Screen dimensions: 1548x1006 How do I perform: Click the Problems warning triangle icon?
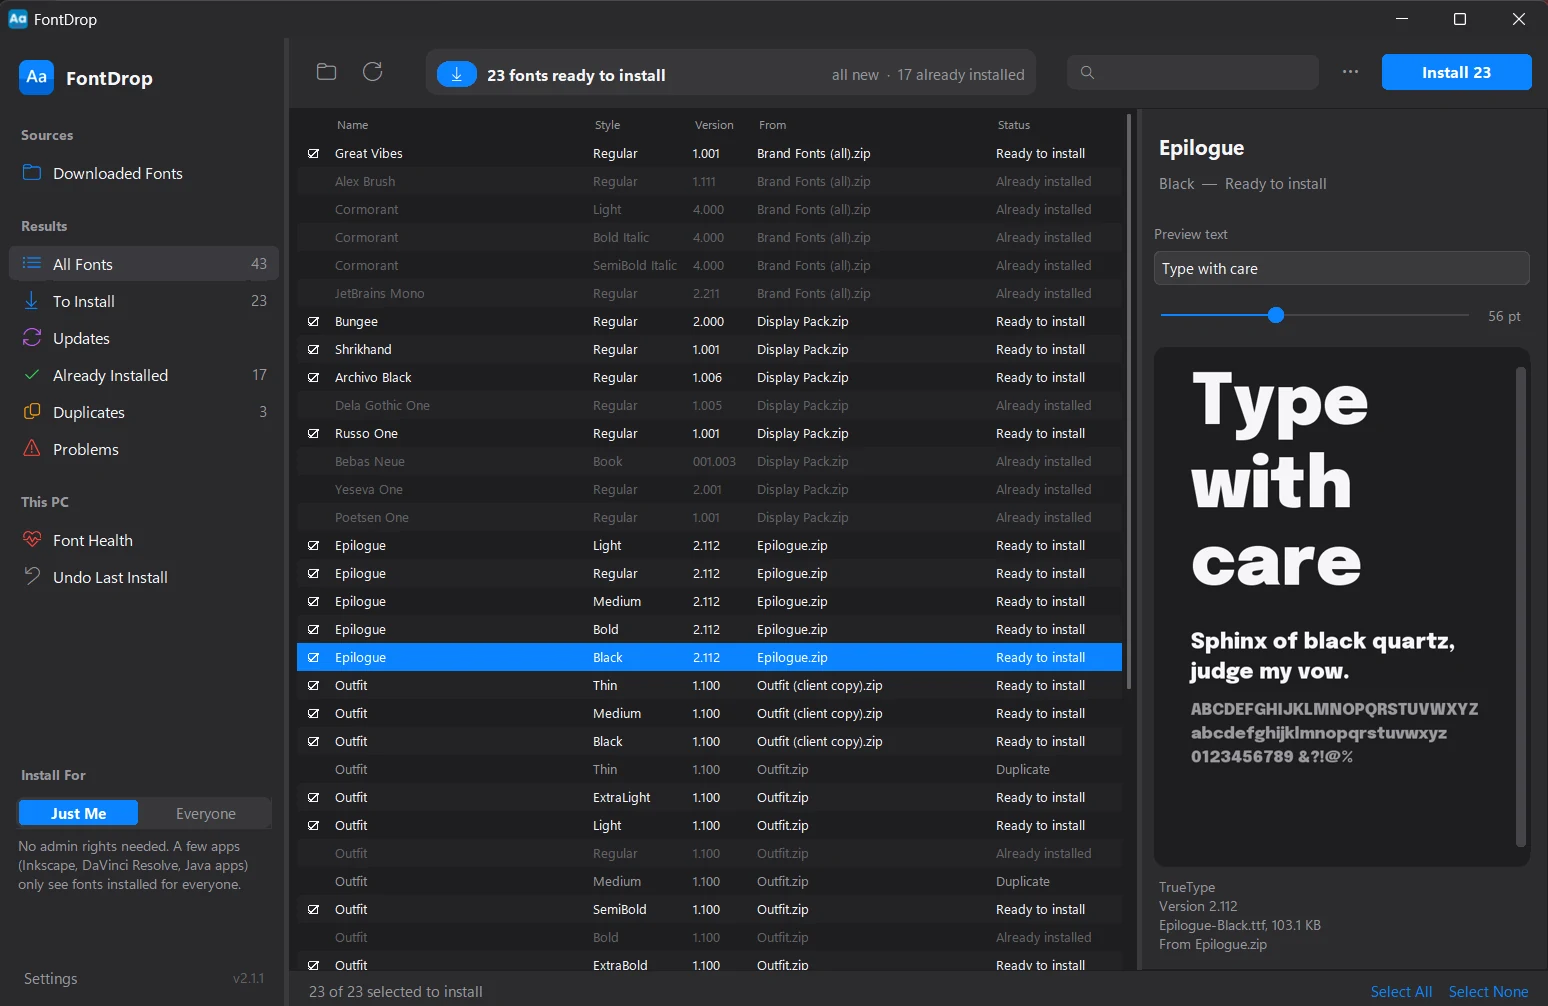32,449
